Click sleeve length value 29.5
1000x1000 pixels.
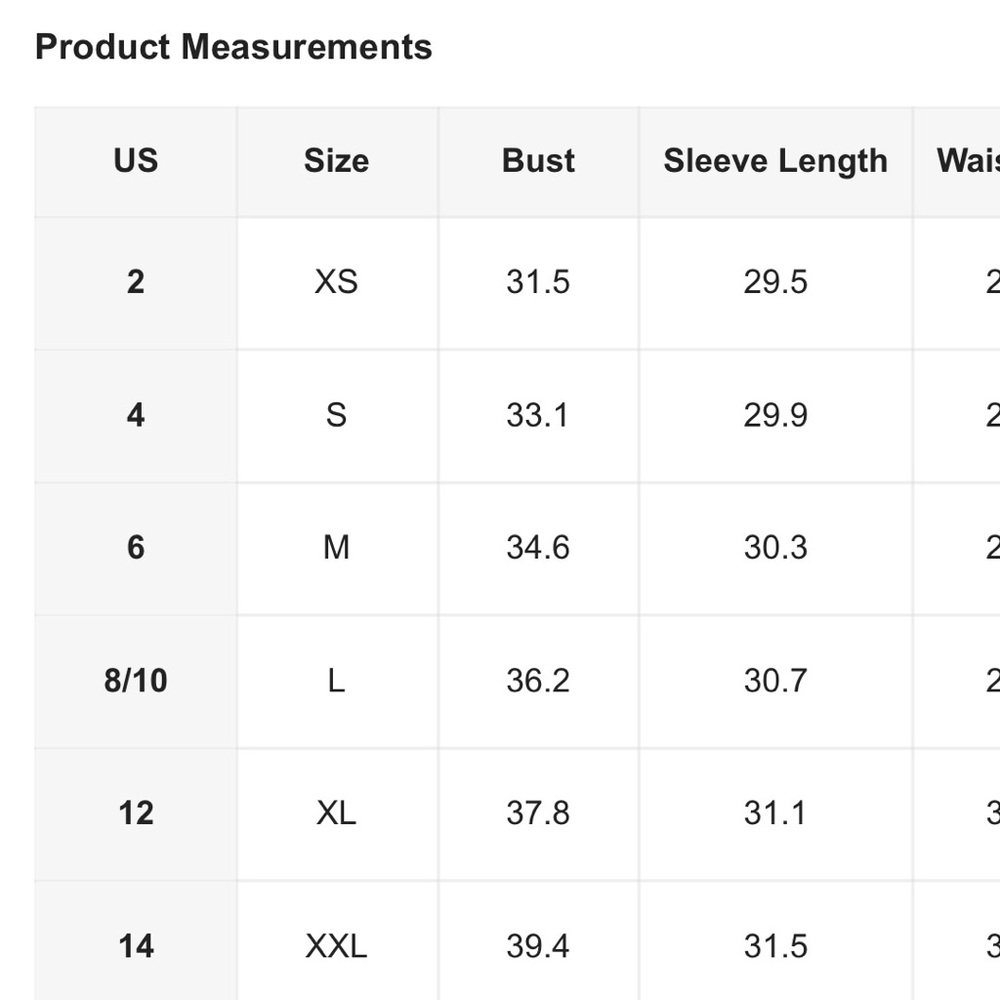[x=775, y=282]
